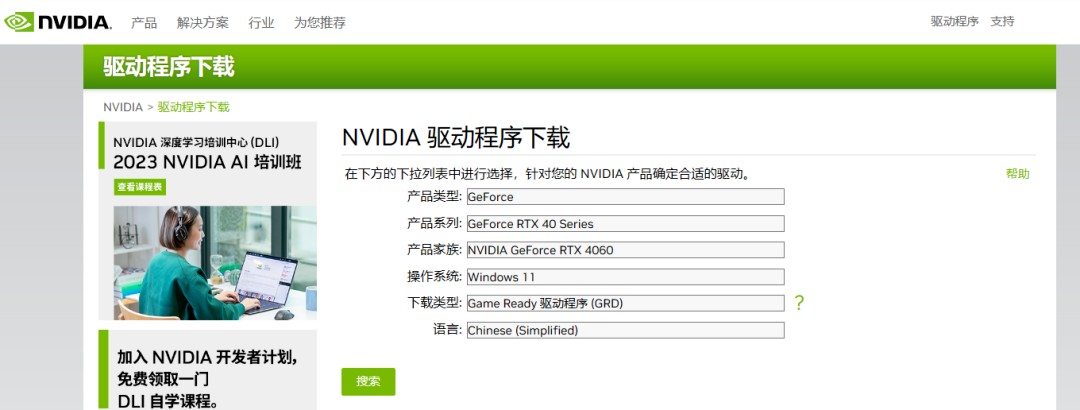1080x410 pixels.
Task: Open the 产品家族 RTX 4060 dropdown
Action: [x=625, y=250]
